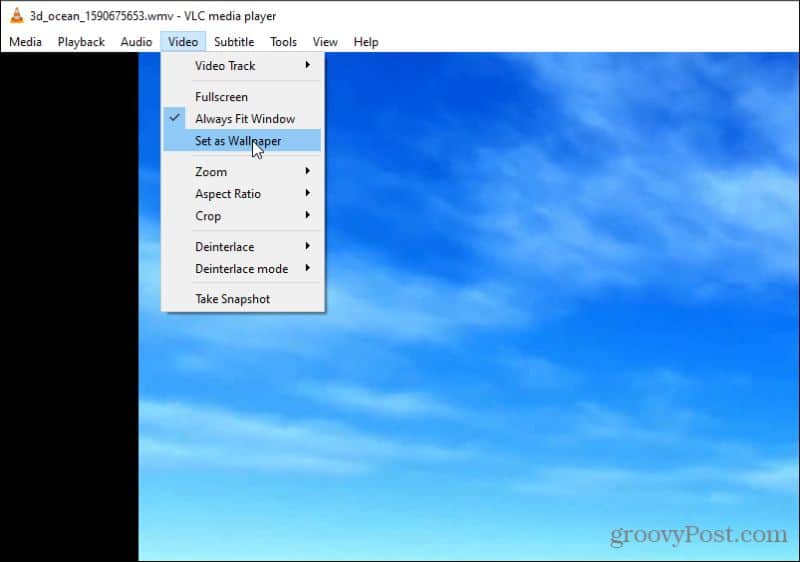Image resolution: width=800 pixels, height=562 pixels.
Task: Open the Media menu
Action: coord(26,42)
